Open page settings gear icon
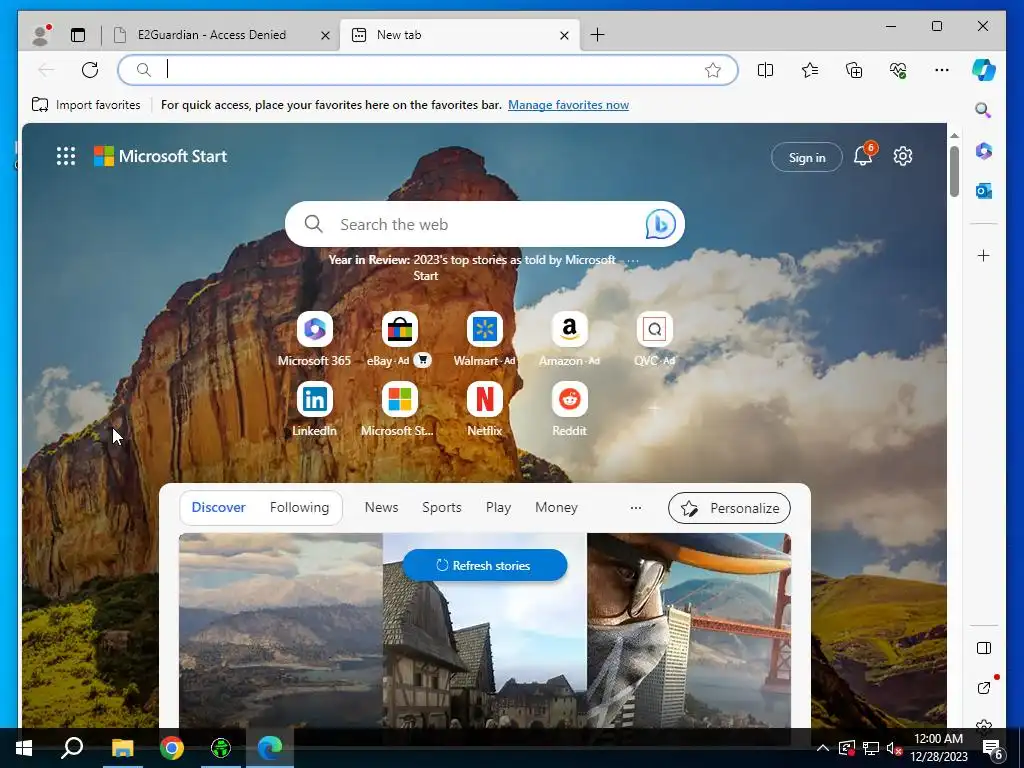This screenshot has width=1024, height=768. [x=903, y=156]
